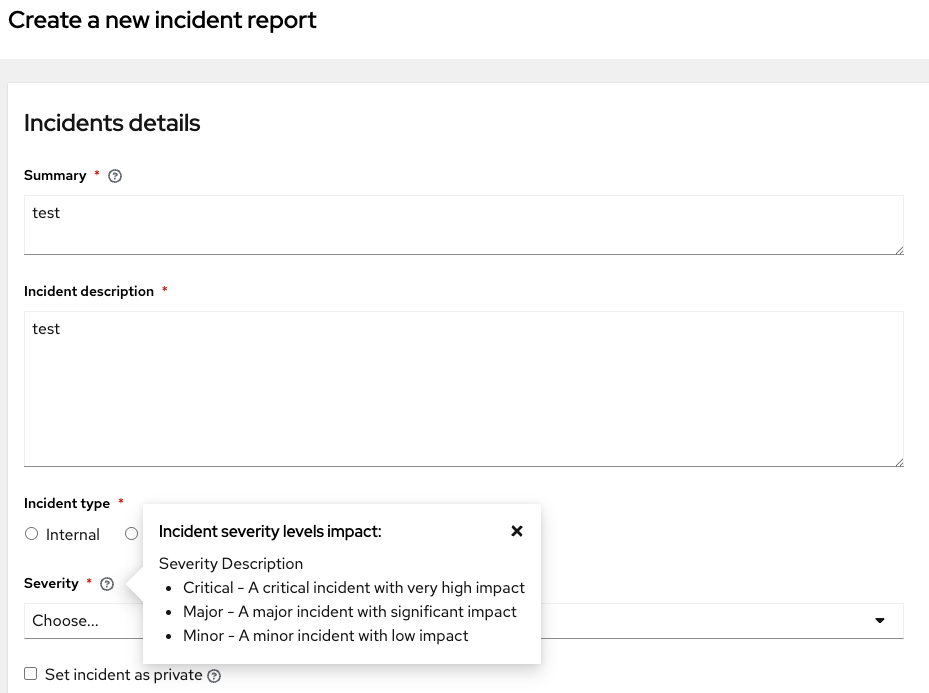
Task: Click help icon beside Set incident as private
Action: click(x=214, y=676)
